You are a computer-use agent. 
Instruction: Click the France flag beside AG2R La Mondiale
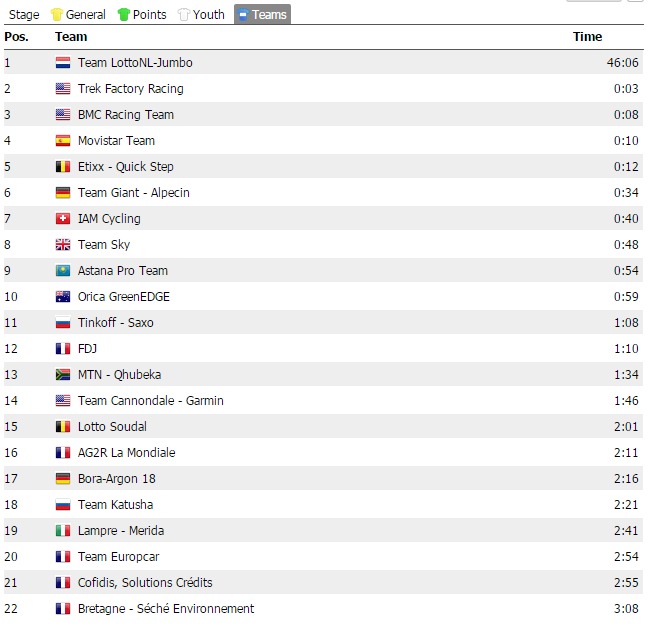tap(63, 453)
